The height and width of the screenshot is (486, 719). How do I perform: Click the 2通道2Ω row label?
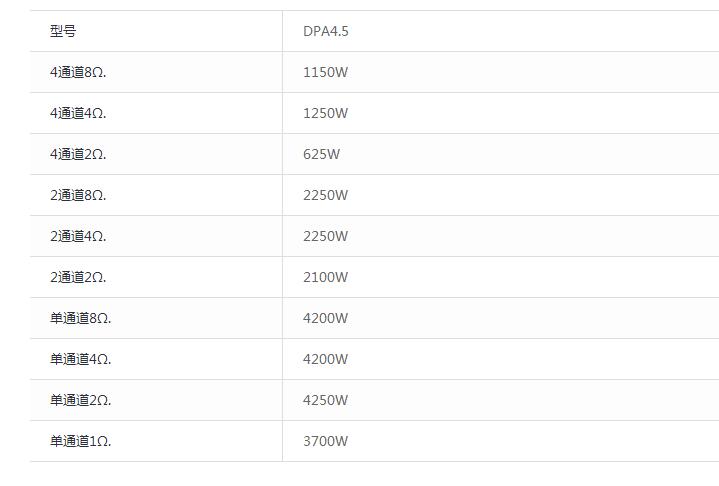[78, 277]
